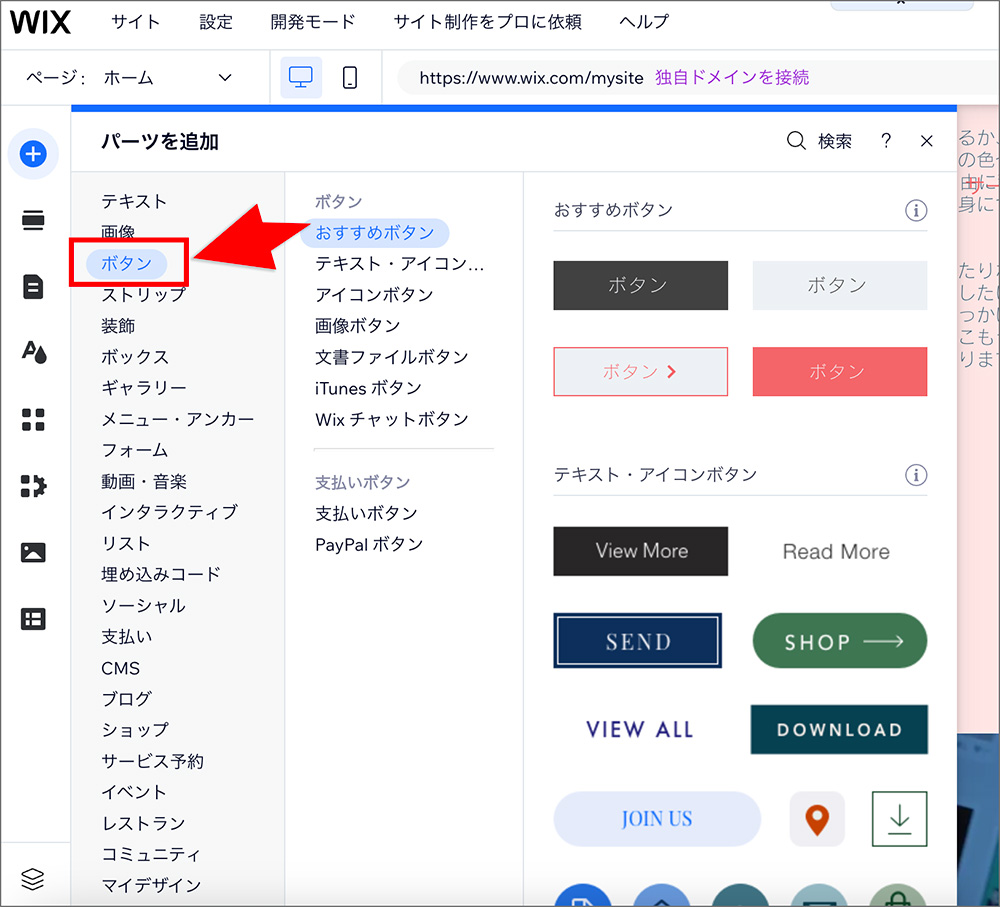Open the panel help question mark
The width and height of the screenshot is (1000, 907).
tap(886, 140)
